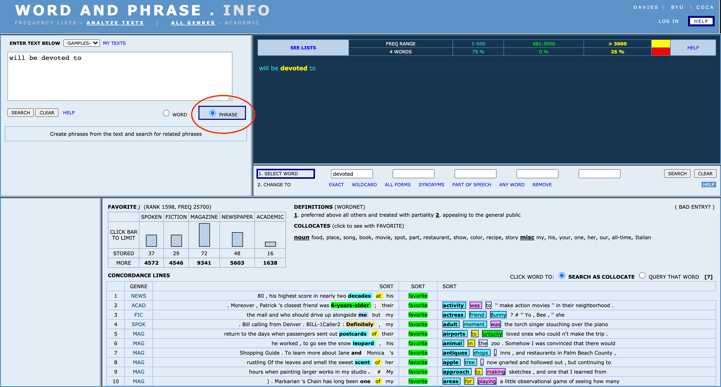Select the PHRASE radio button

click(212, 113)
